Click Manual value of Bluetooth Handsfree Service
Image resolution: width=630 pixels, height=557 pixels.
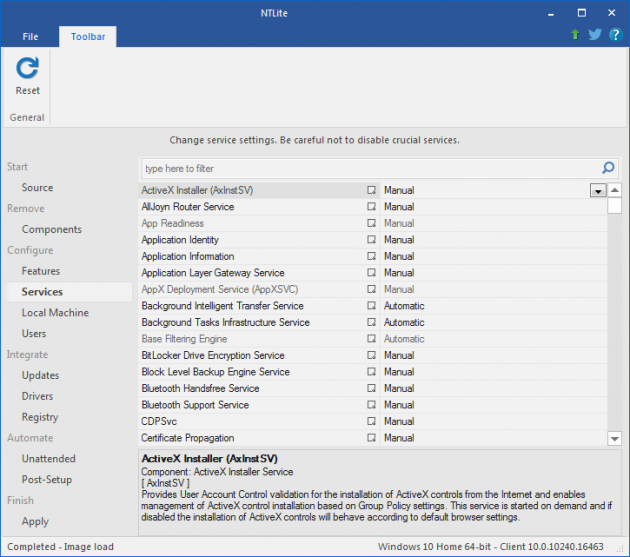point(399,388)
